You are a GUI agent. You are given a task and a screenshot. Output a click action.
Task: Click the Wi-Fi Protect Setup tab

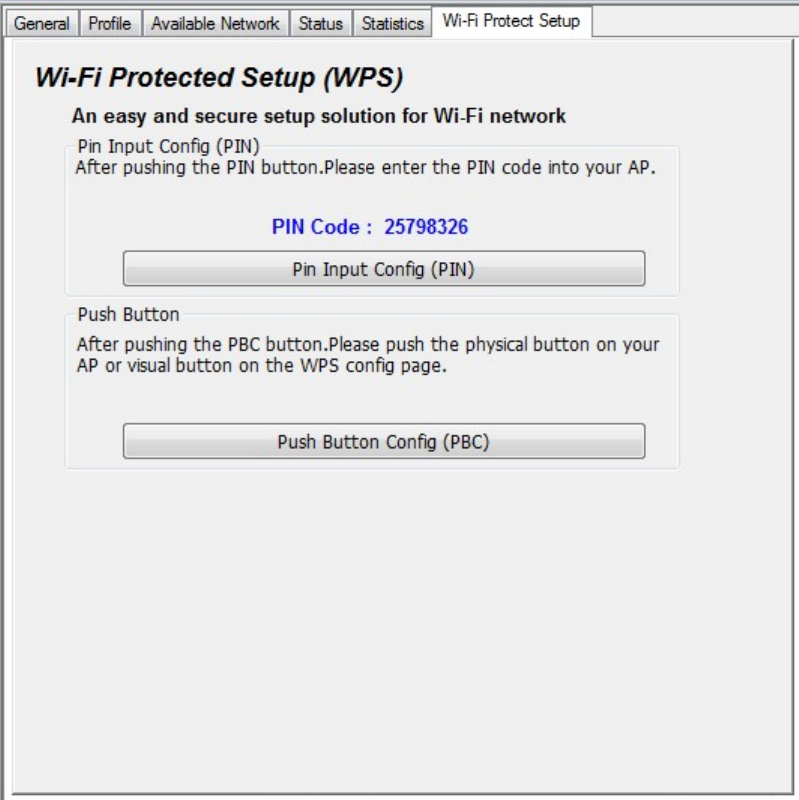click(x=511, y=20)
